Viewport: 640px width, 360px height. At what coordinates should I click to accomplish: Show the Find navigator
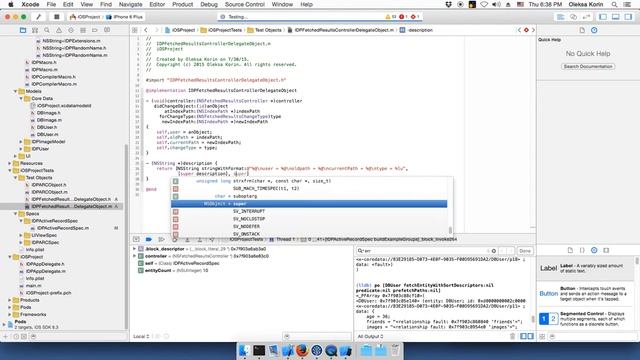(x=47, y=30)
